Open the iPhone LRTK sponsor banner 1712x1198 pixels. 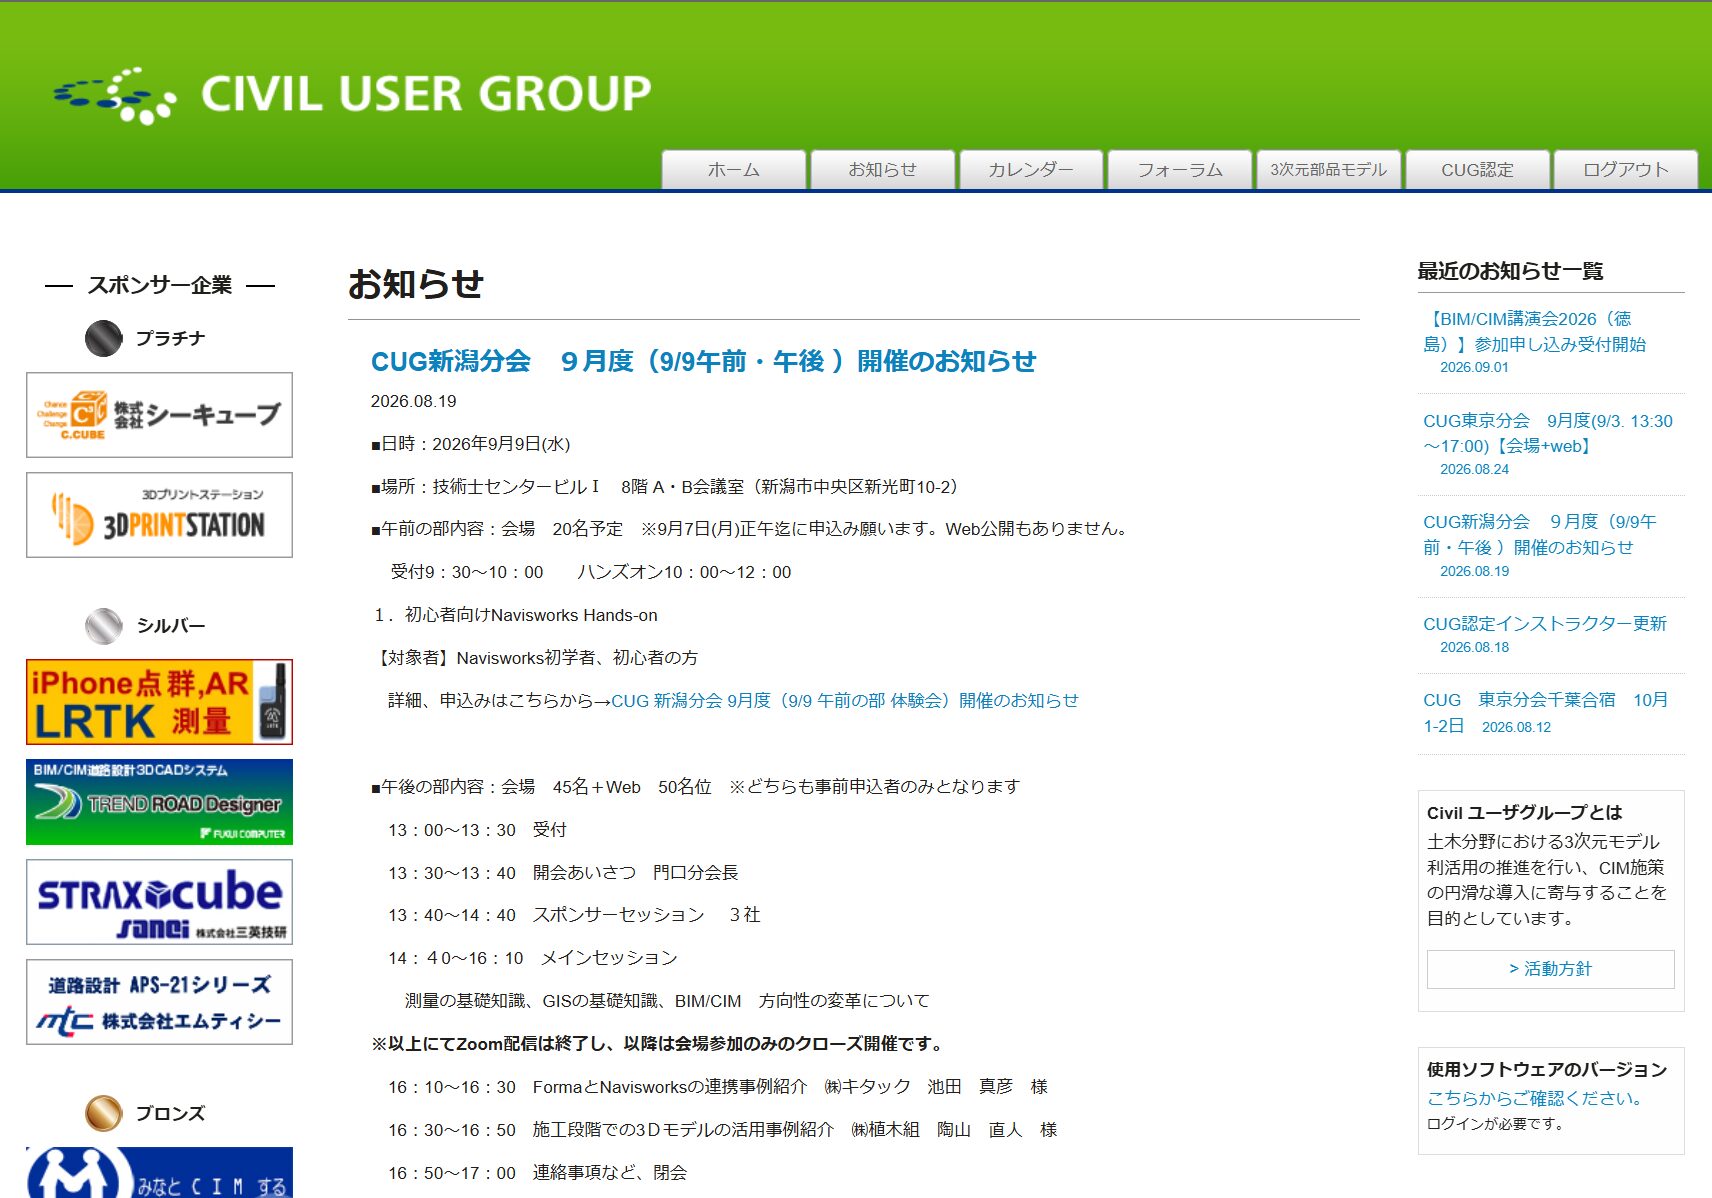point(159,702)
